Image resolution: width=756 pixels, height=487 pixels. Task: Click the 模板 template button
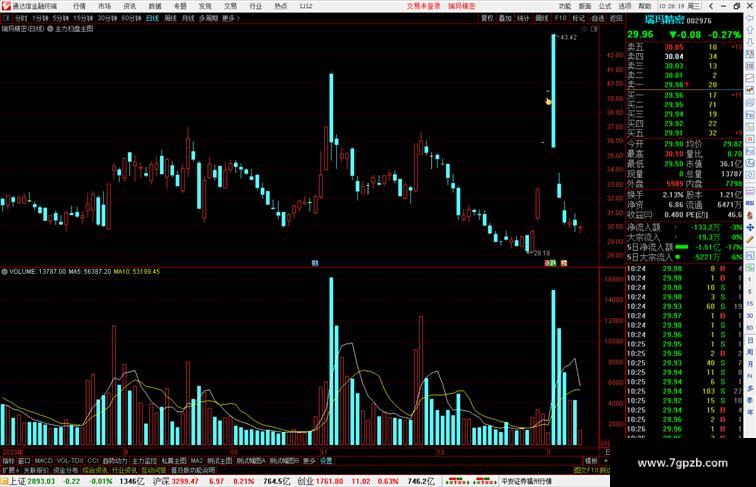click(x=591, y=461)
